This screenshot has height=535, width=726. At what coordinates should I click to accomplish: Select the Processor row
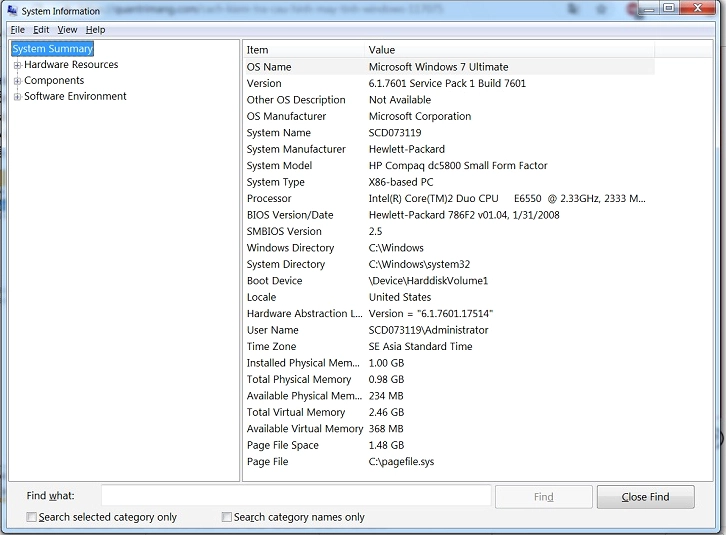click(x=449, y=198)
